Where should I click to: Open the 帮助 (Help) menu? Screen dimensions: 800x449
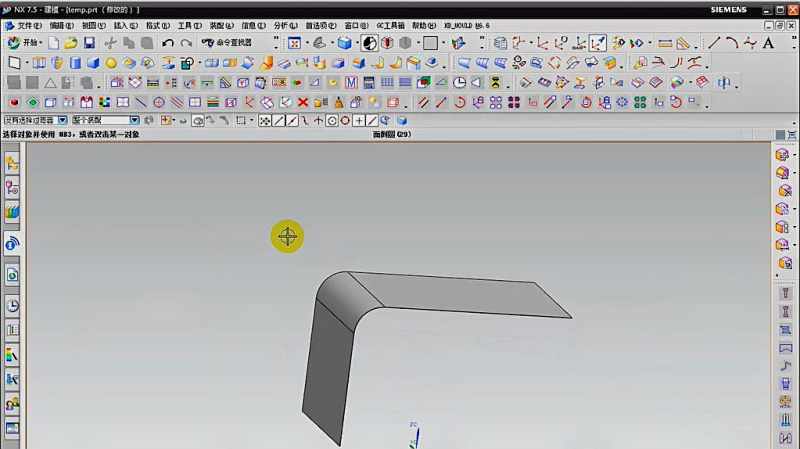pyautogui.click(x=424, y=25)
